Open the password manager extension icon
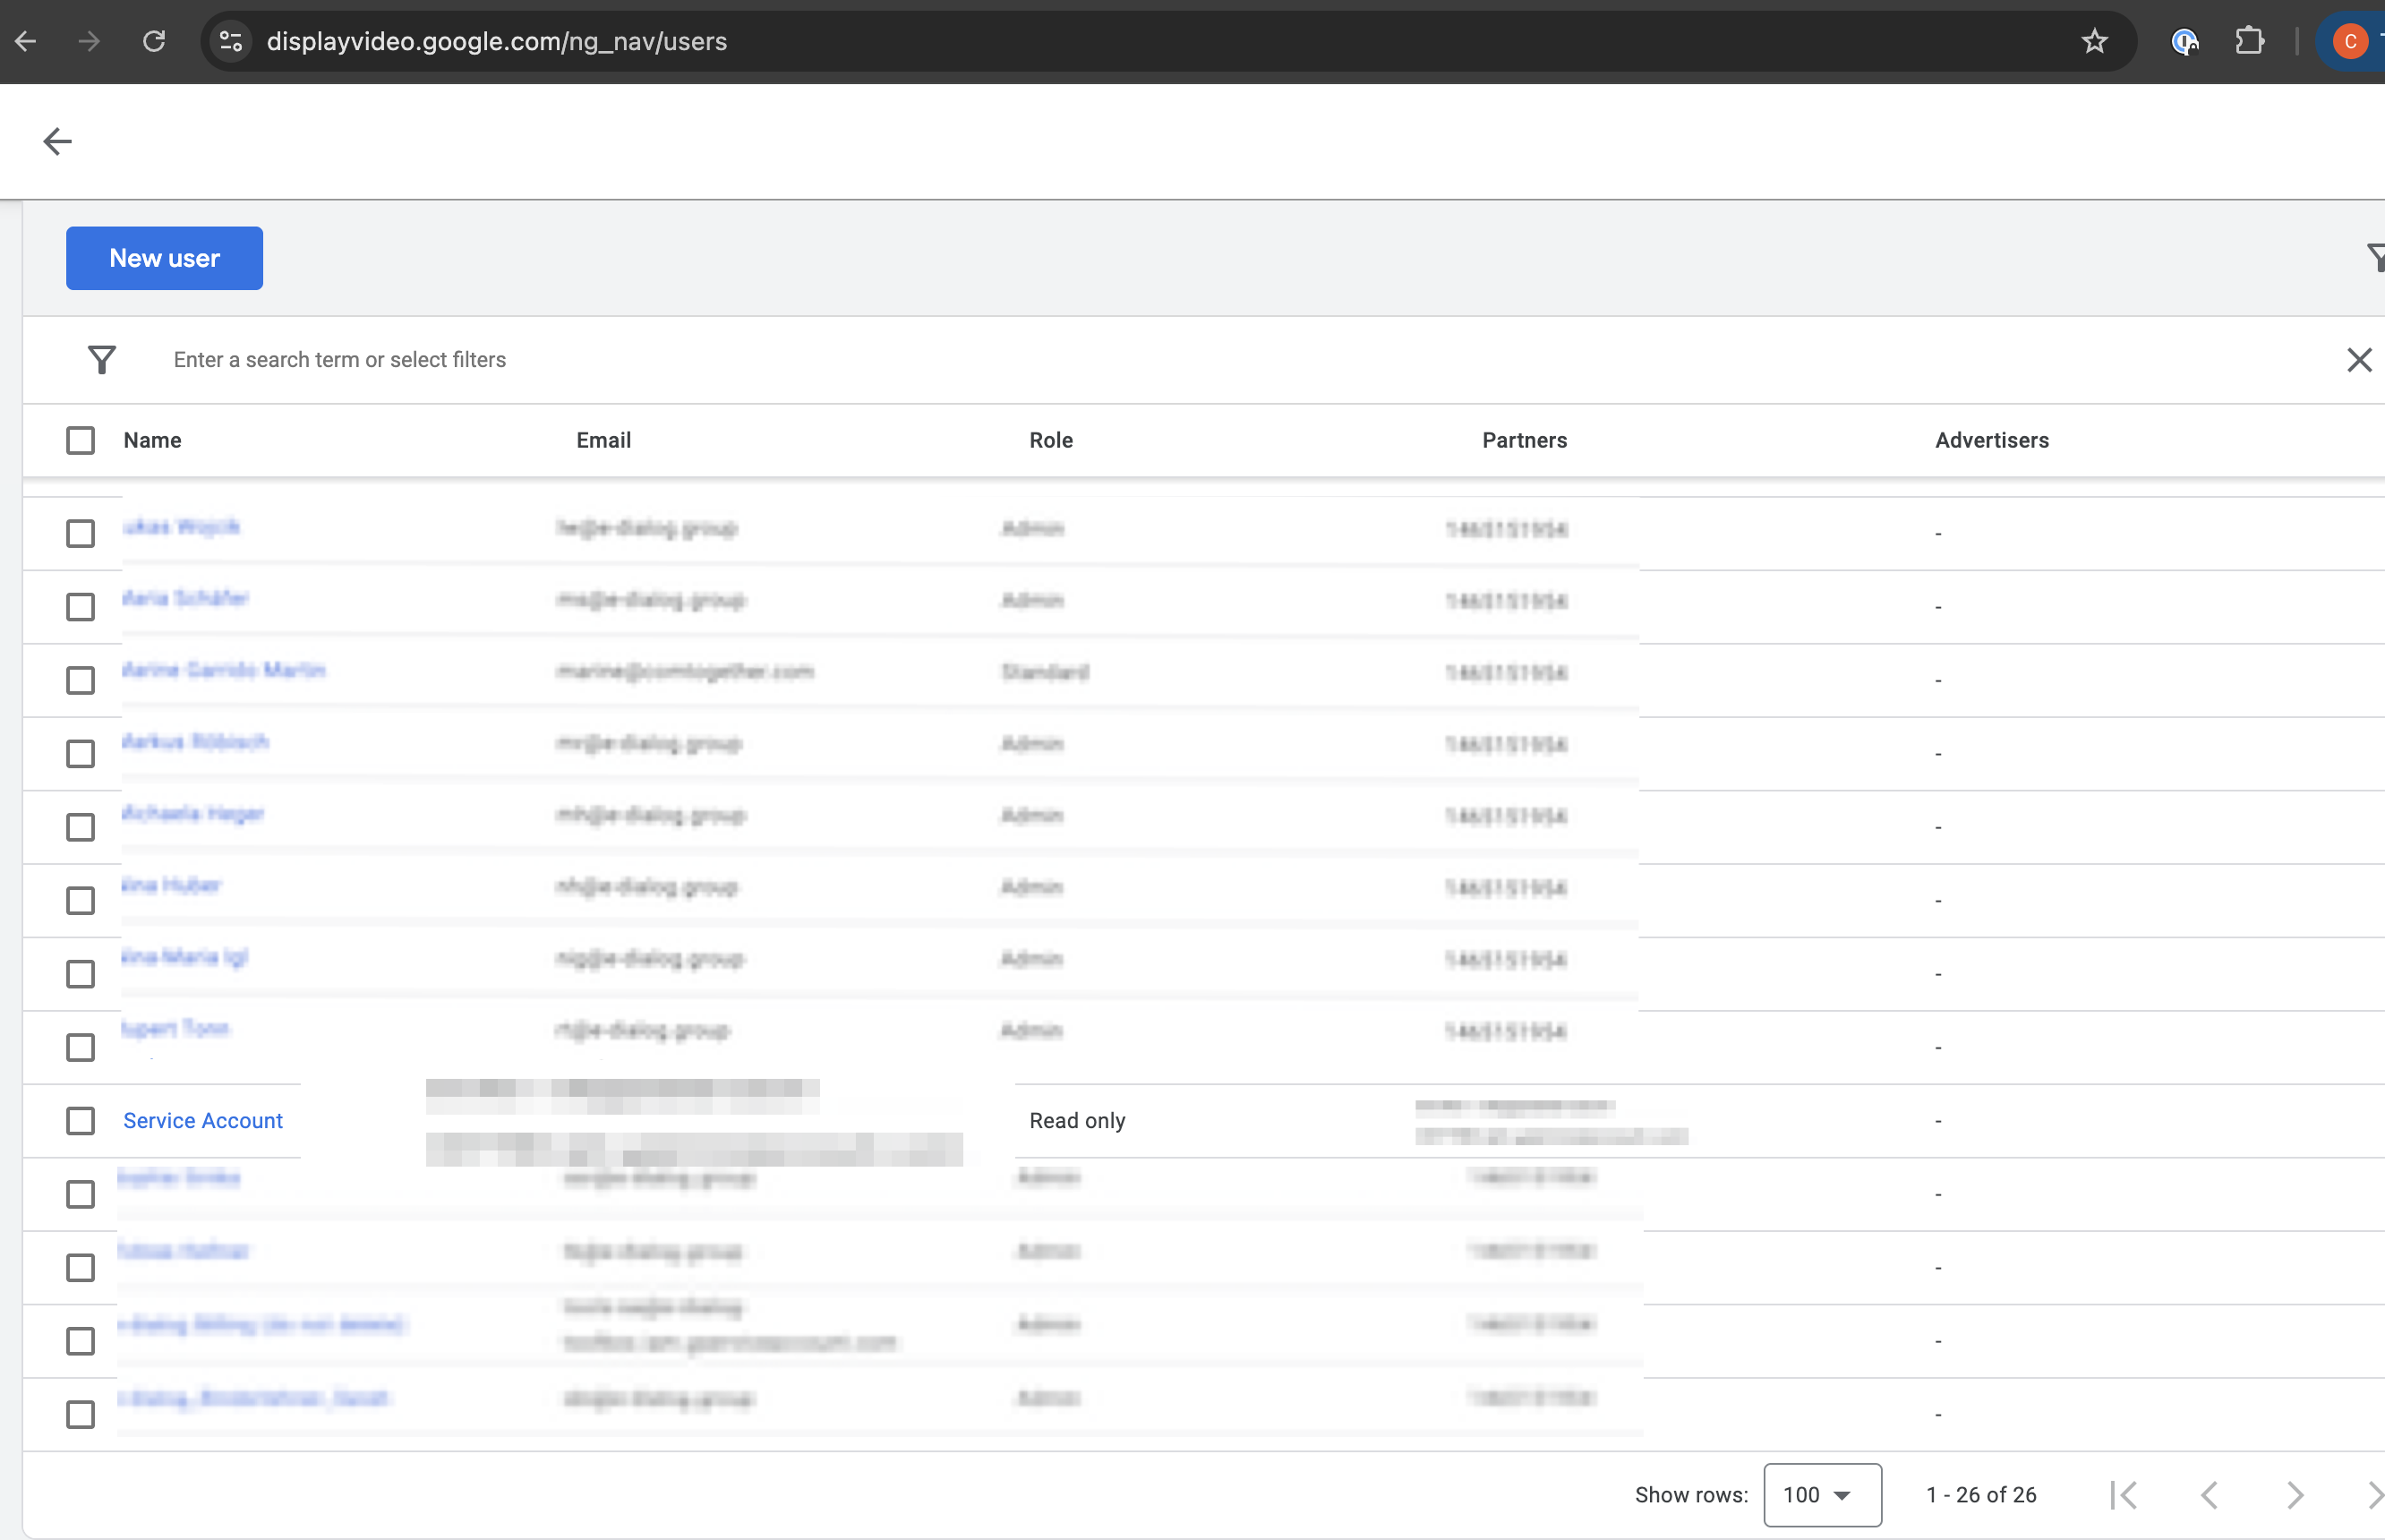 [x=2184, y=41]
